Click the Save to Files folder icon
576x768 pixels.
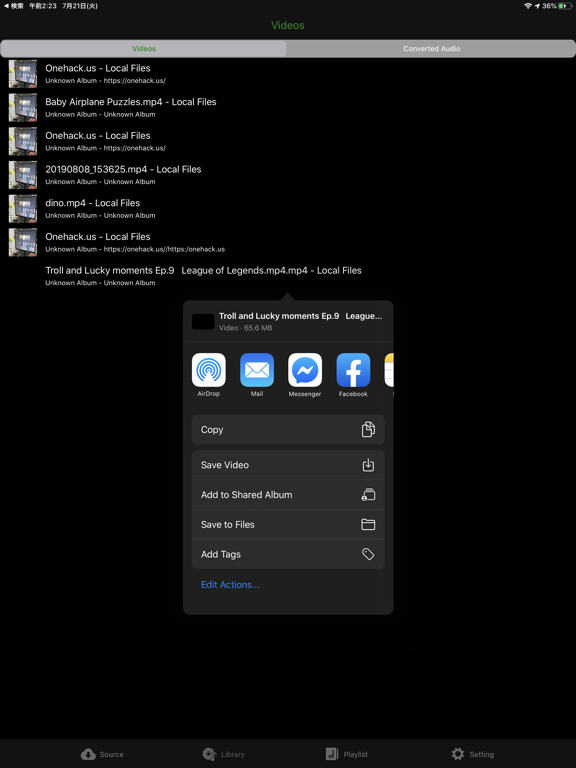pos(368,525)
